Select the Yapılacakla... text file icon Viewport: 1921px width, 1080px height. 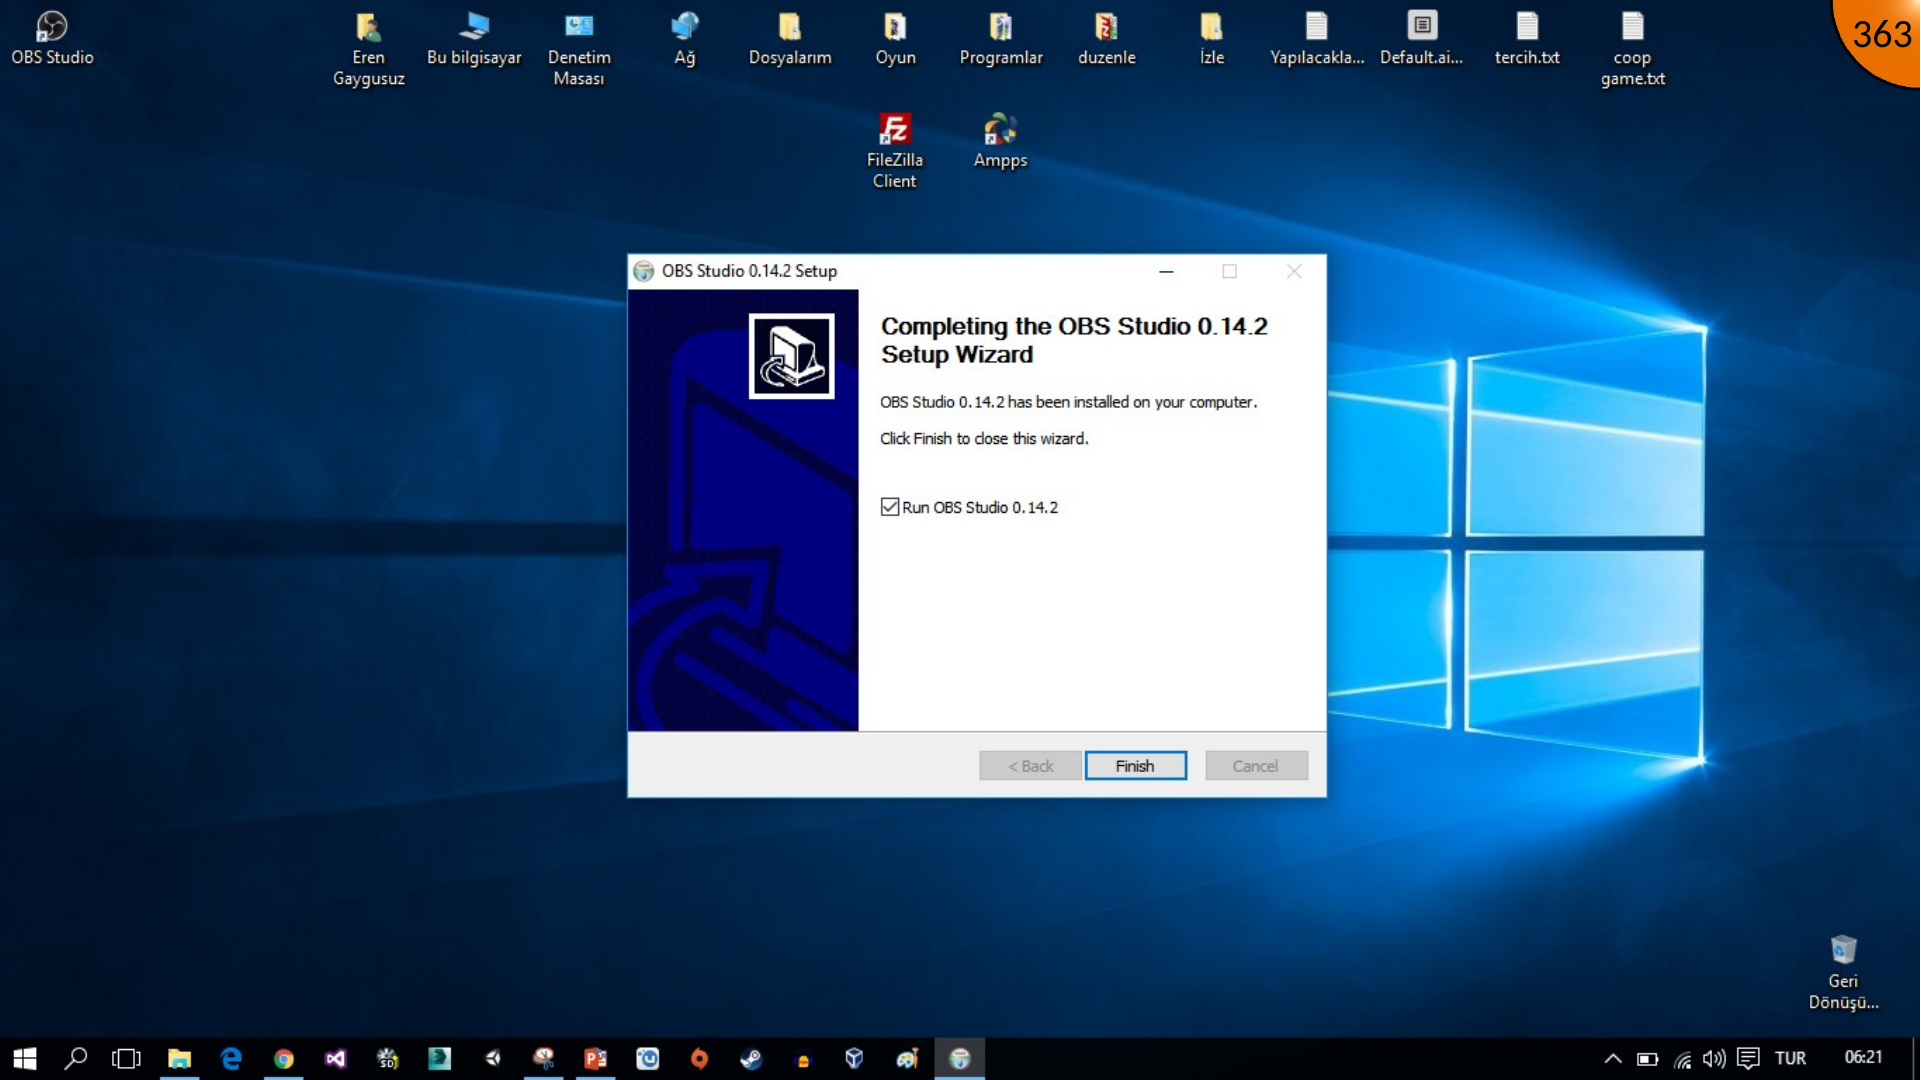(x=1317, y=39)
